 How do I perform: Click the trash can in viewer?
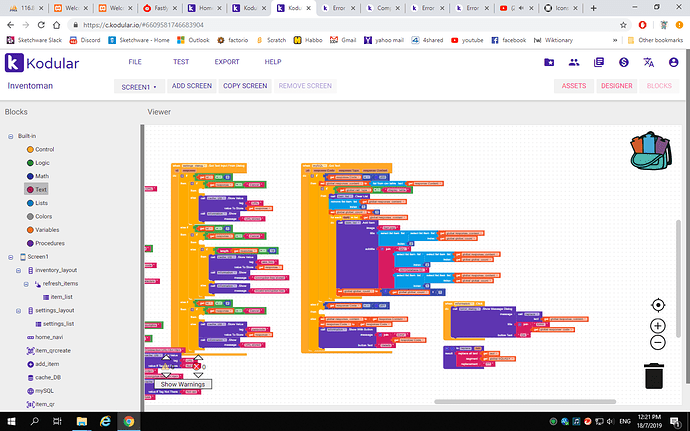[x=654, y=376]
